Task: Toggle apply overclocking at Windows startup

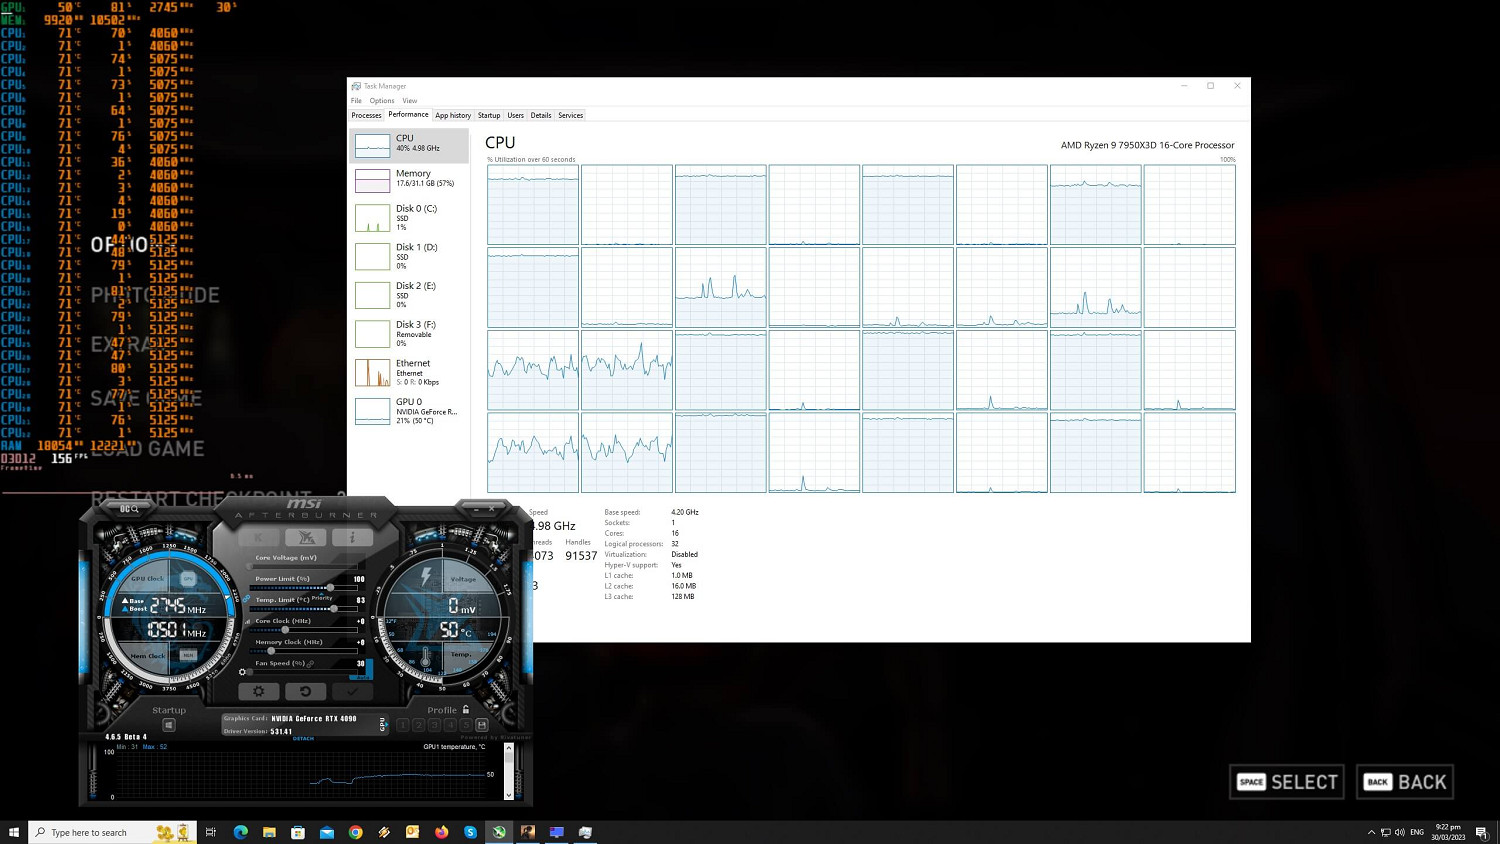Action: click(168, 725)
